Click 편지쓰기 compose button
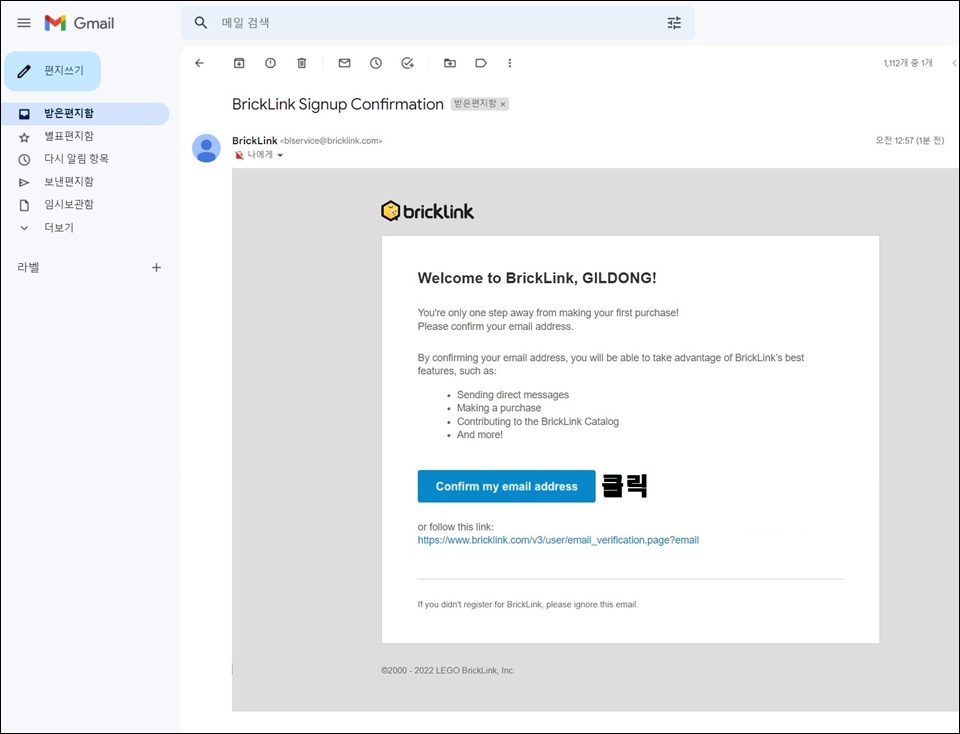 pyautogui.click(x=53, y=71)
